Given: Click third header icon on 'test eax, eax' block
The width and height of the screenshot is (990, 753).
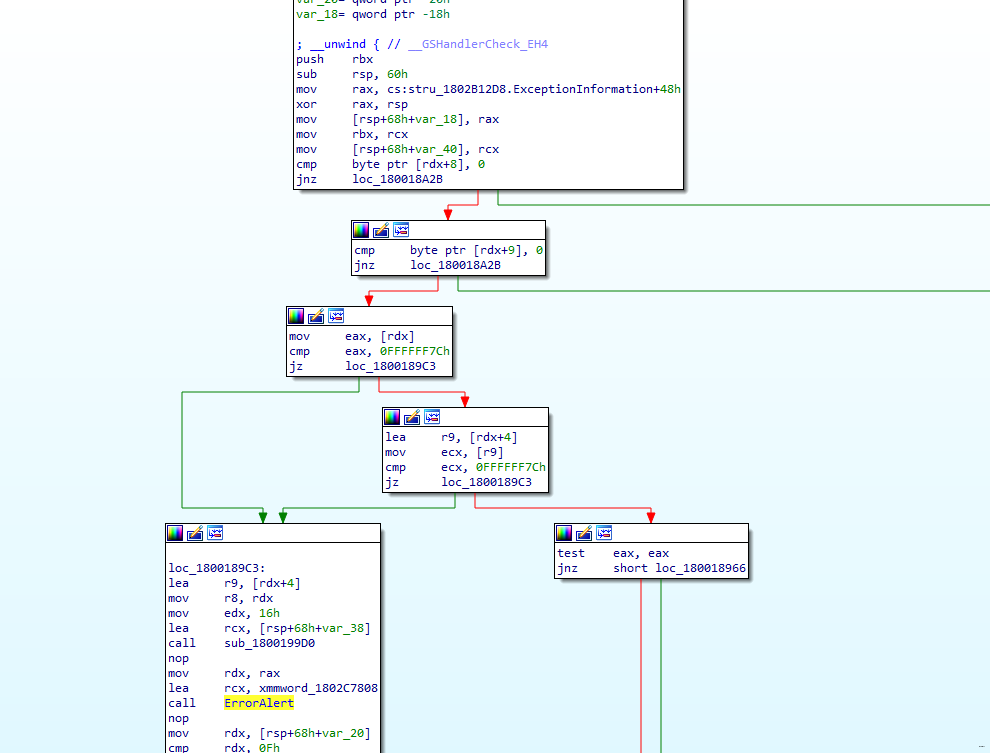Looking at the screenshot, I should pyautogui.click(x=604, y=533).
